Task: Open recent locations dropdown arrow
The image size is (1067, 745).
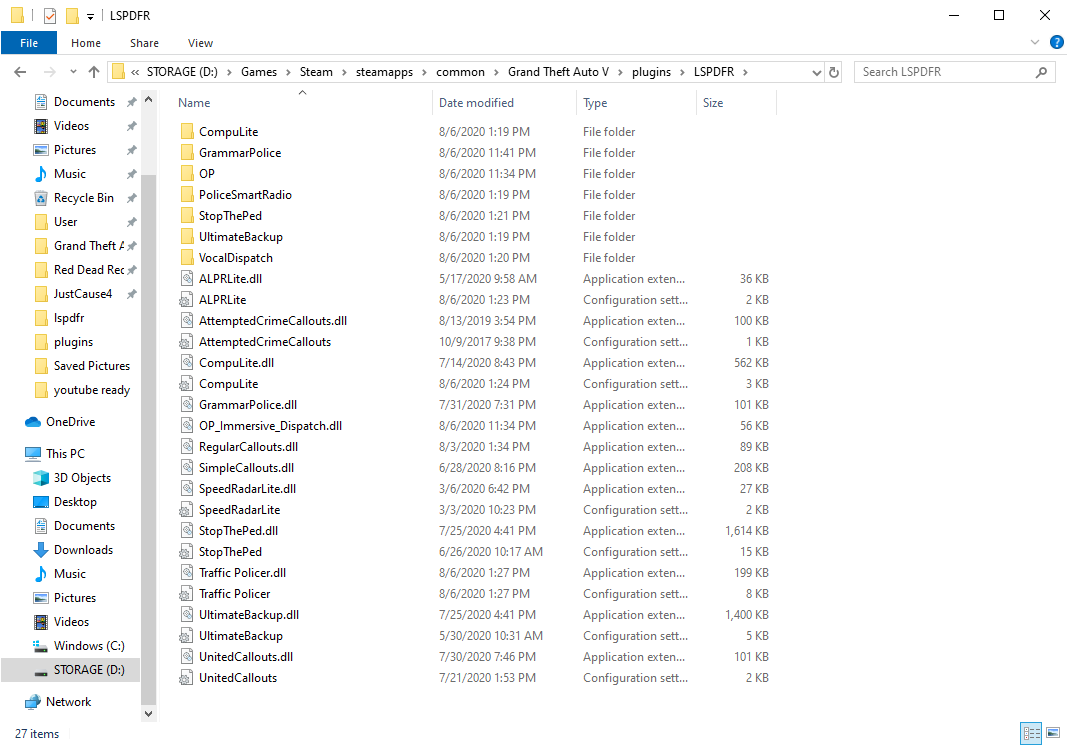Action: point(73,71)
